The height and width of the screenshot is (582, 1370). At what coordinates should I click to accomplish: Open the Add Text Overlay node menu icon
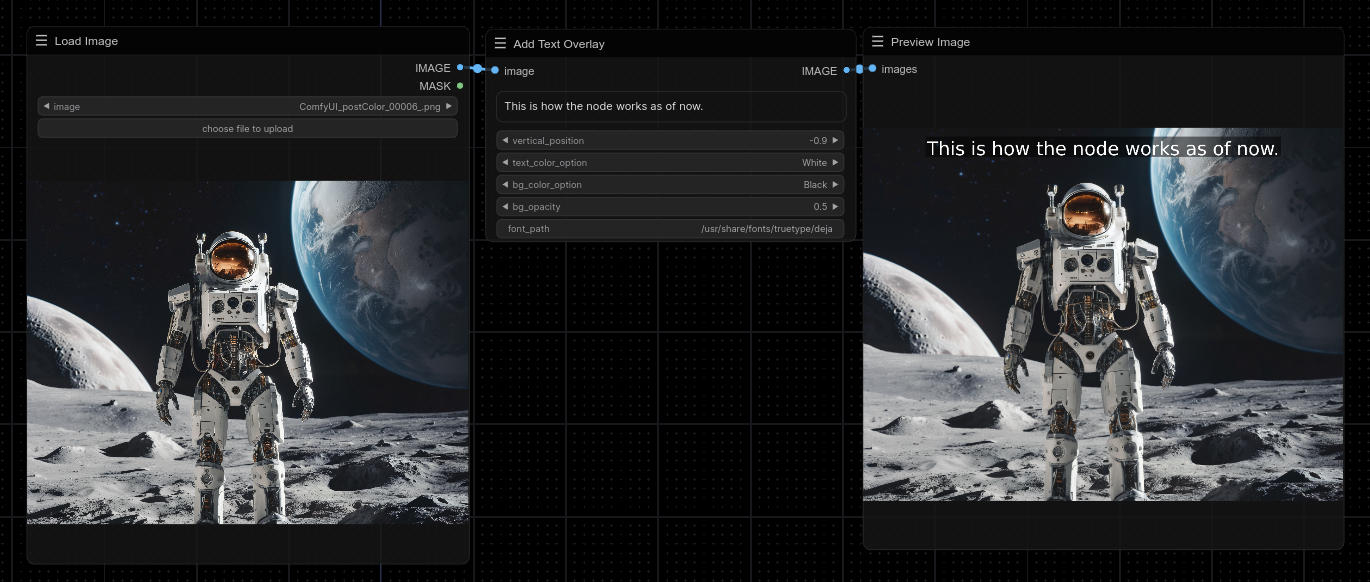[500, 44]
